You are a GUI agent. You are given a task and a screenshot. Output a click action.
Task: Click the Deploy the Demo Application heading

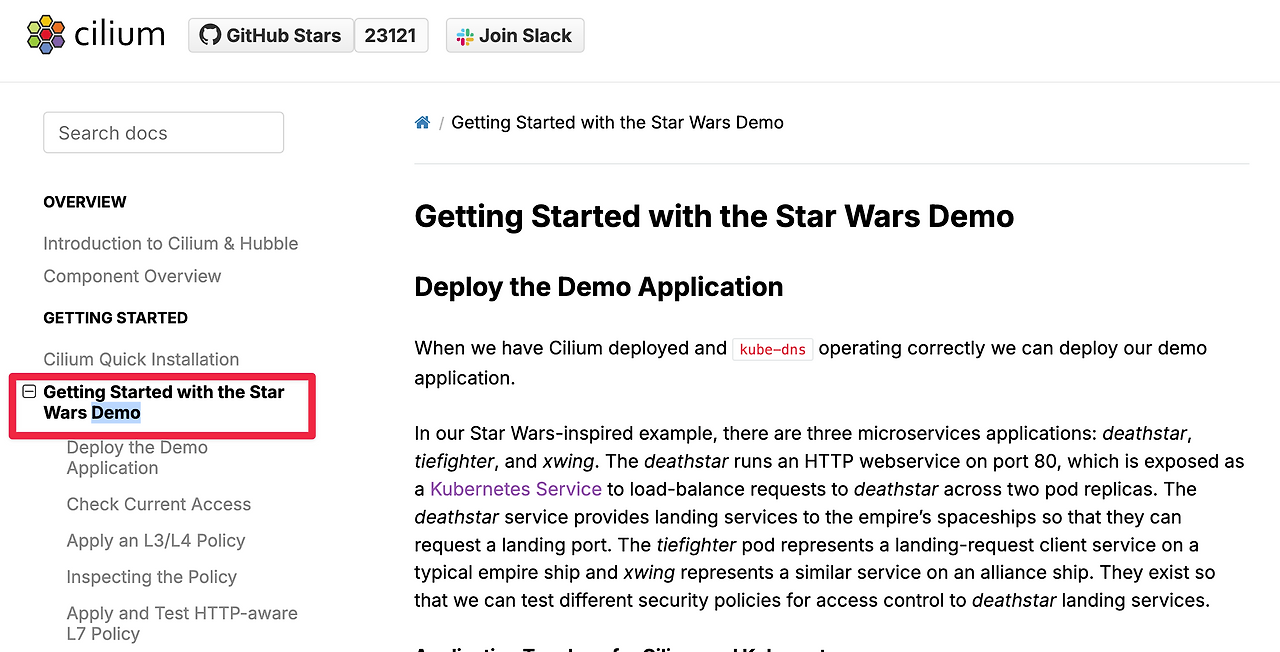(599, 287)
